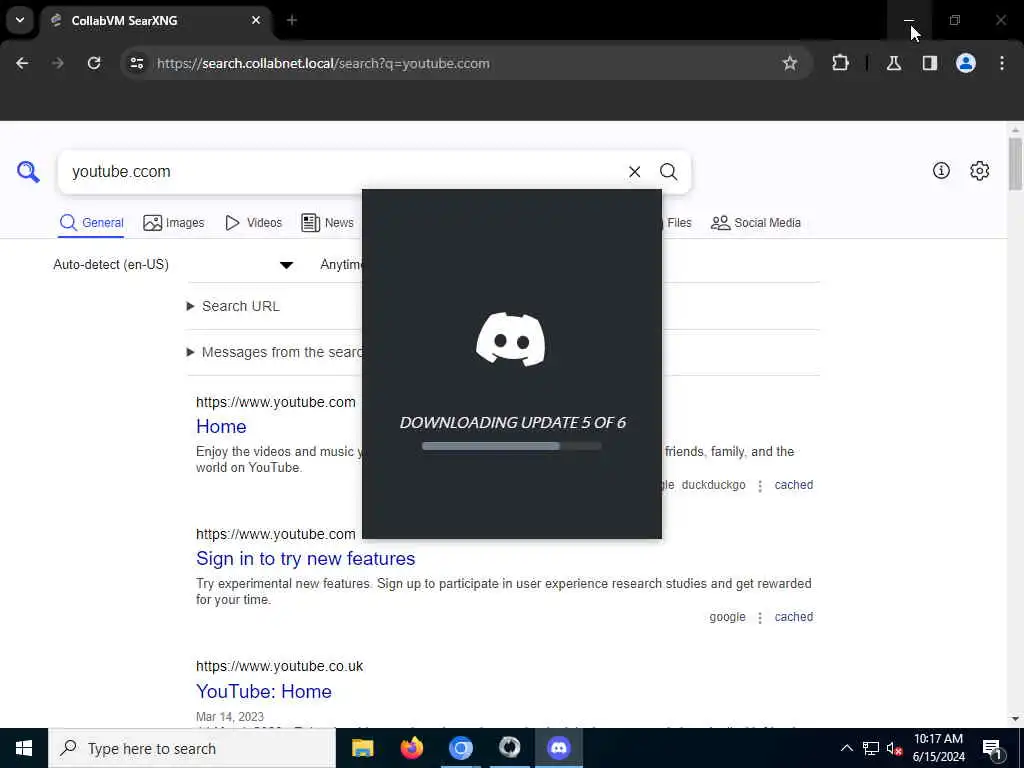Click the taskbar clock showing 10:17 AM
This screenshot has width=1024, height=768.
pyautogui.click(x=938, y=748)
